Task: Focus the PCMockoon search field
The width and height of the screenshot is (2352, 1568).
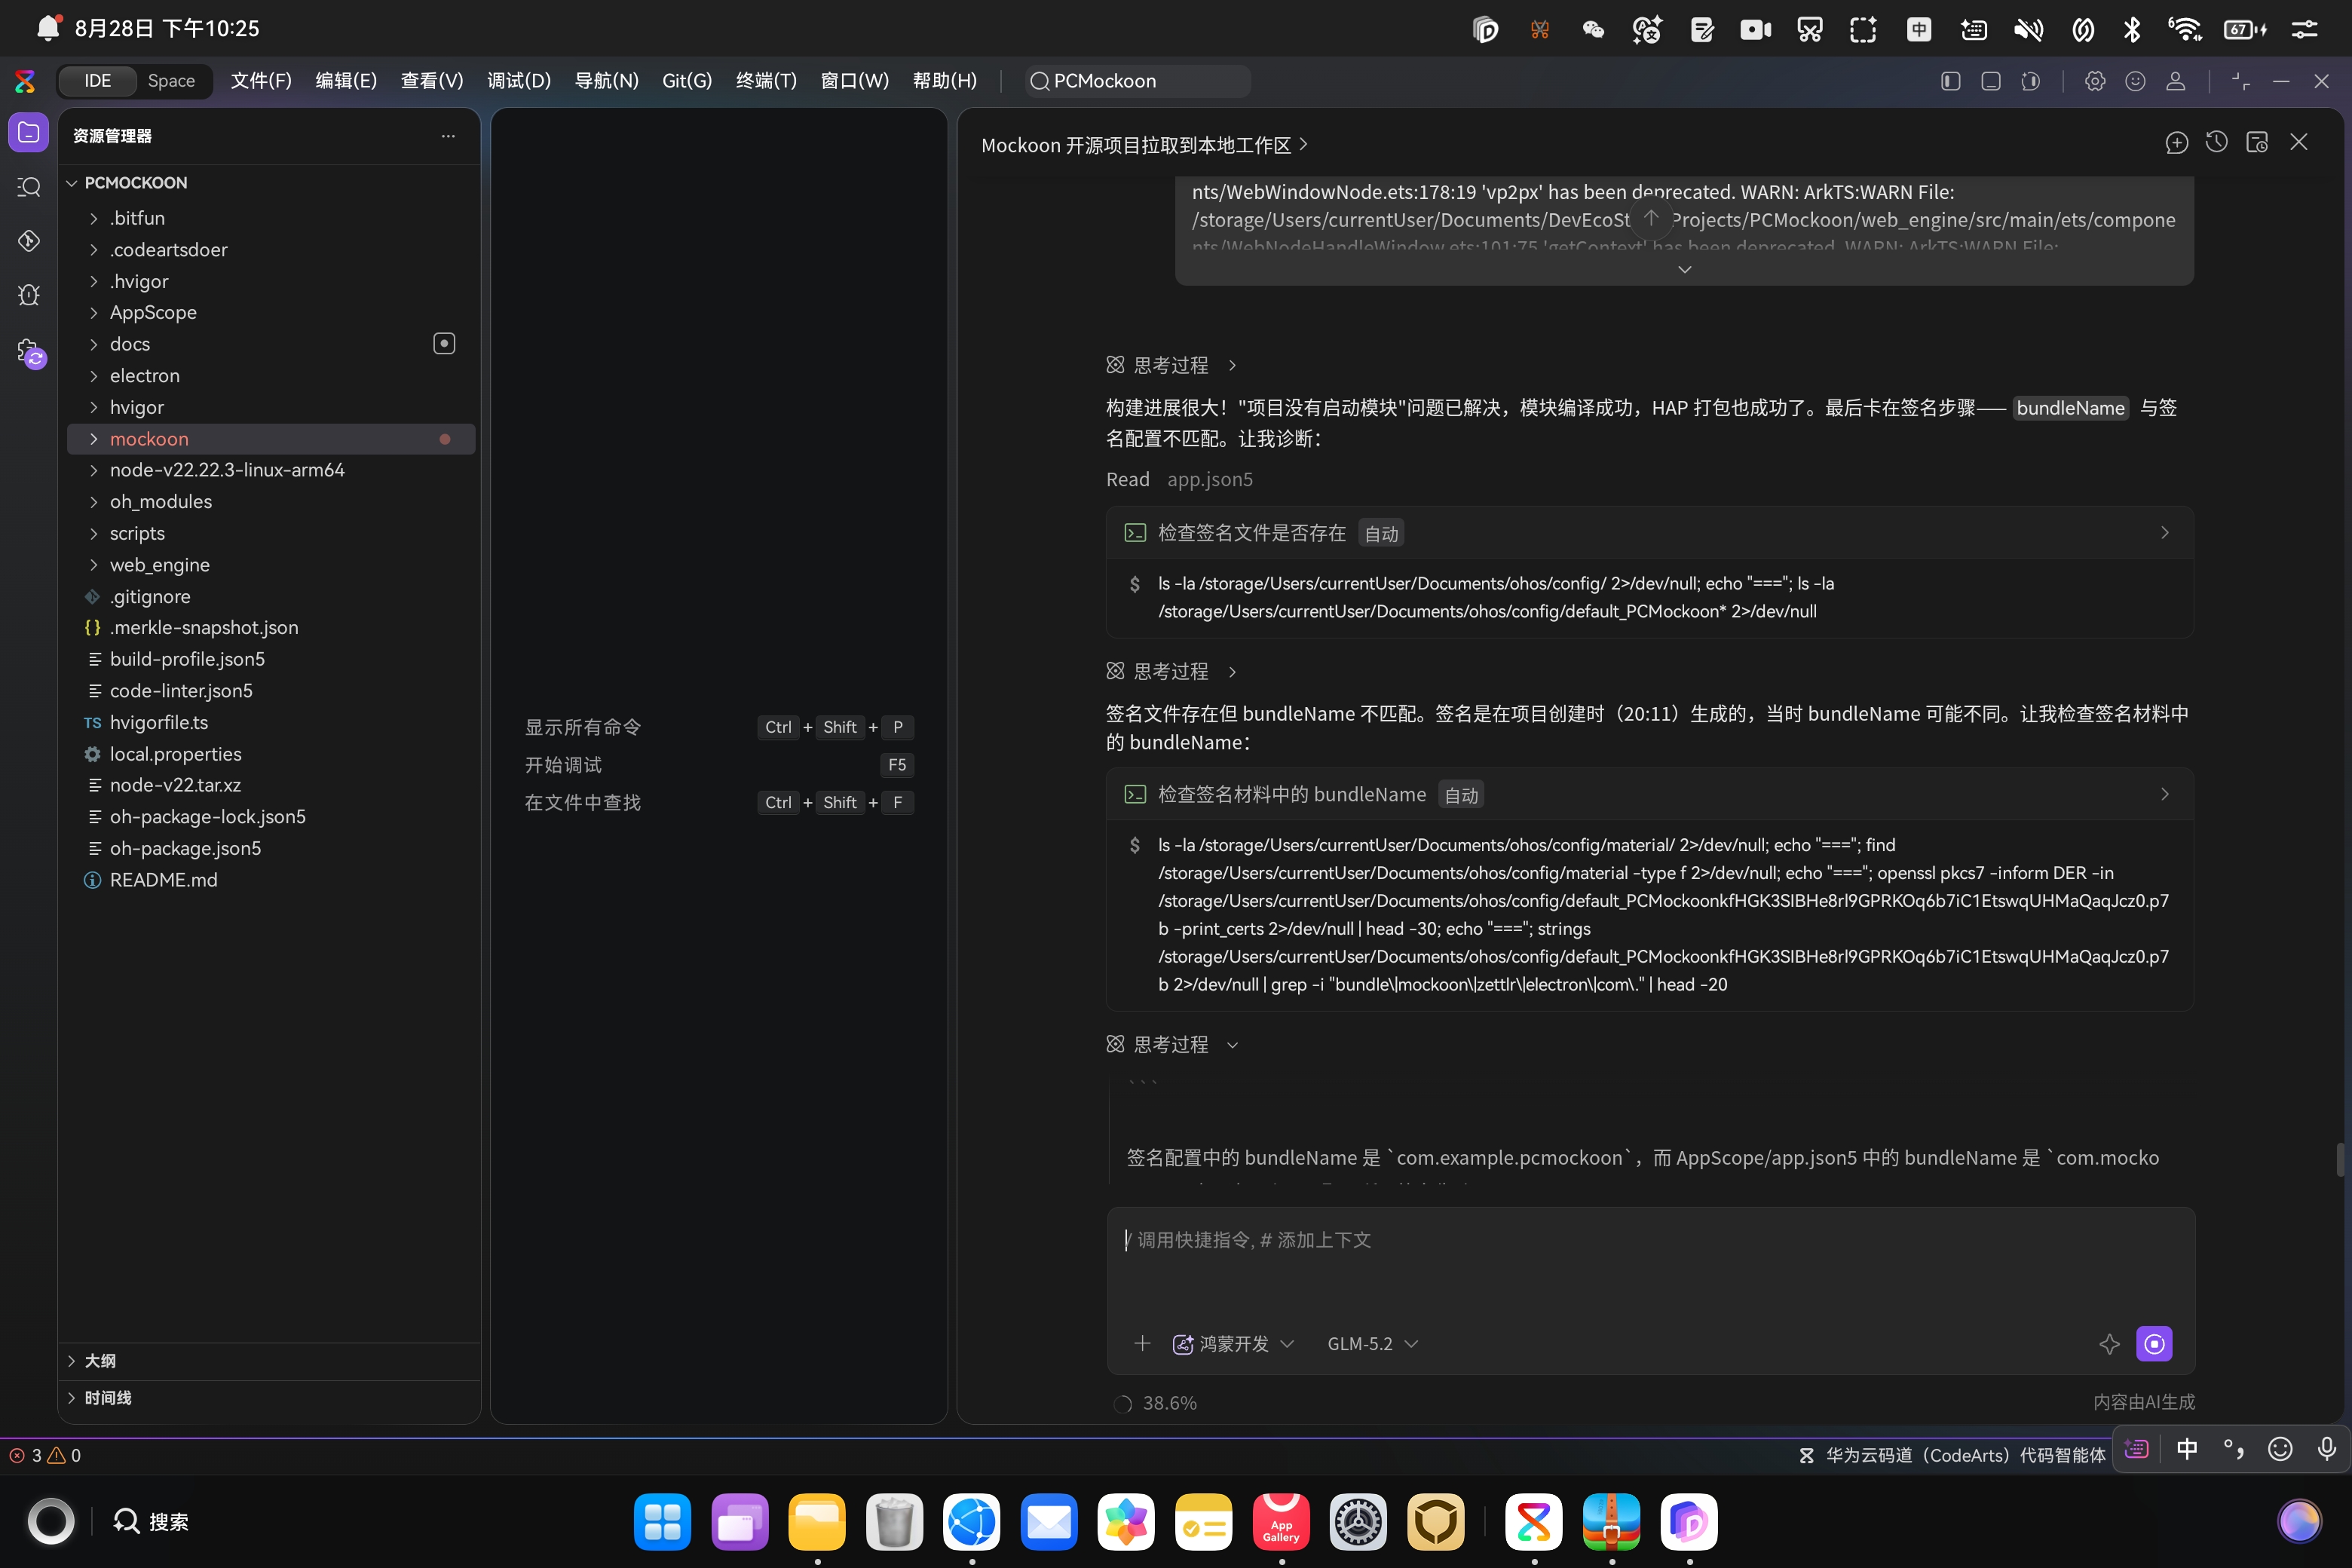Action: pyautogui.click(x=1138, y=81)
